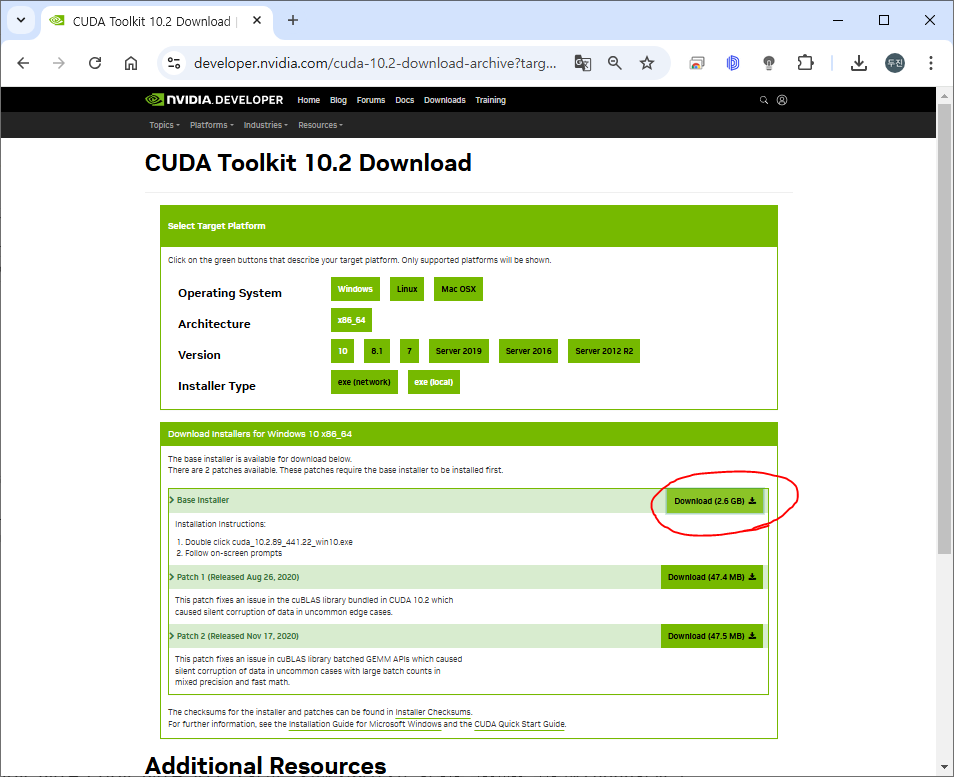
Task: Select Linux operating system
Action: click(x=407, y=289)
